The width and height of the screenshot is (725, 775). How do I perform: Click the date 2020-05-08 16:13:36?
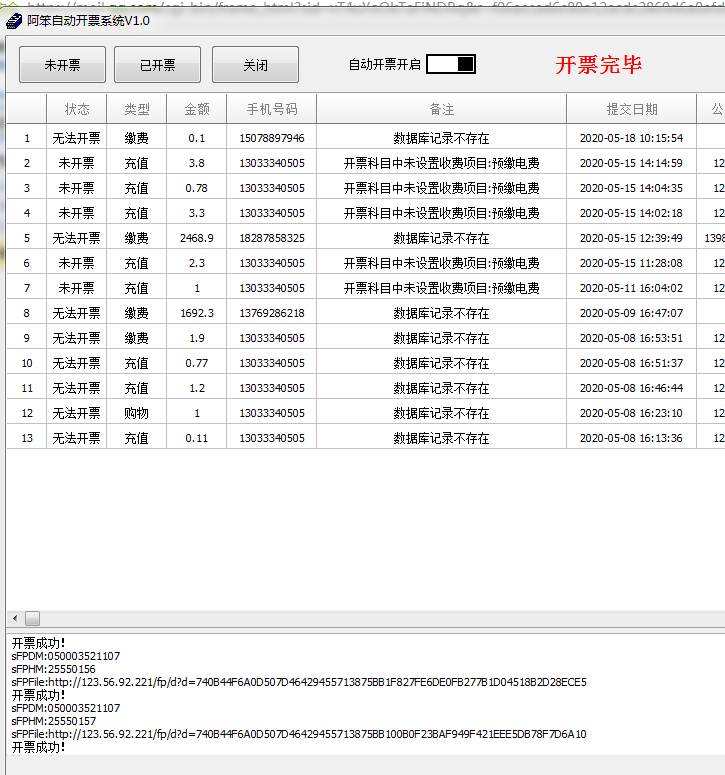631,438
